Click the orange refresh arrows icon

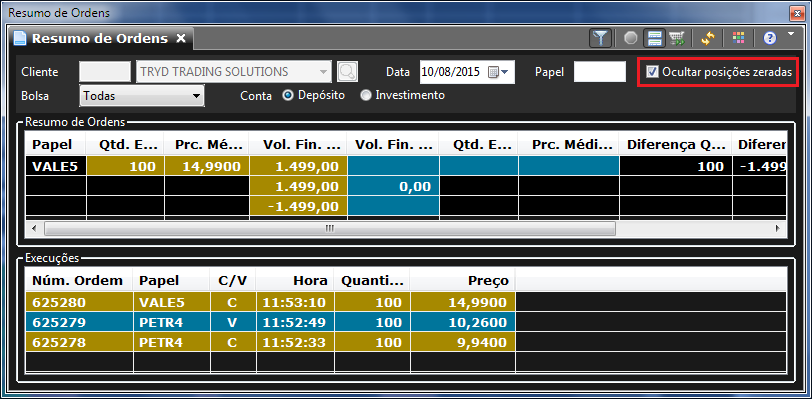point(707,38)
